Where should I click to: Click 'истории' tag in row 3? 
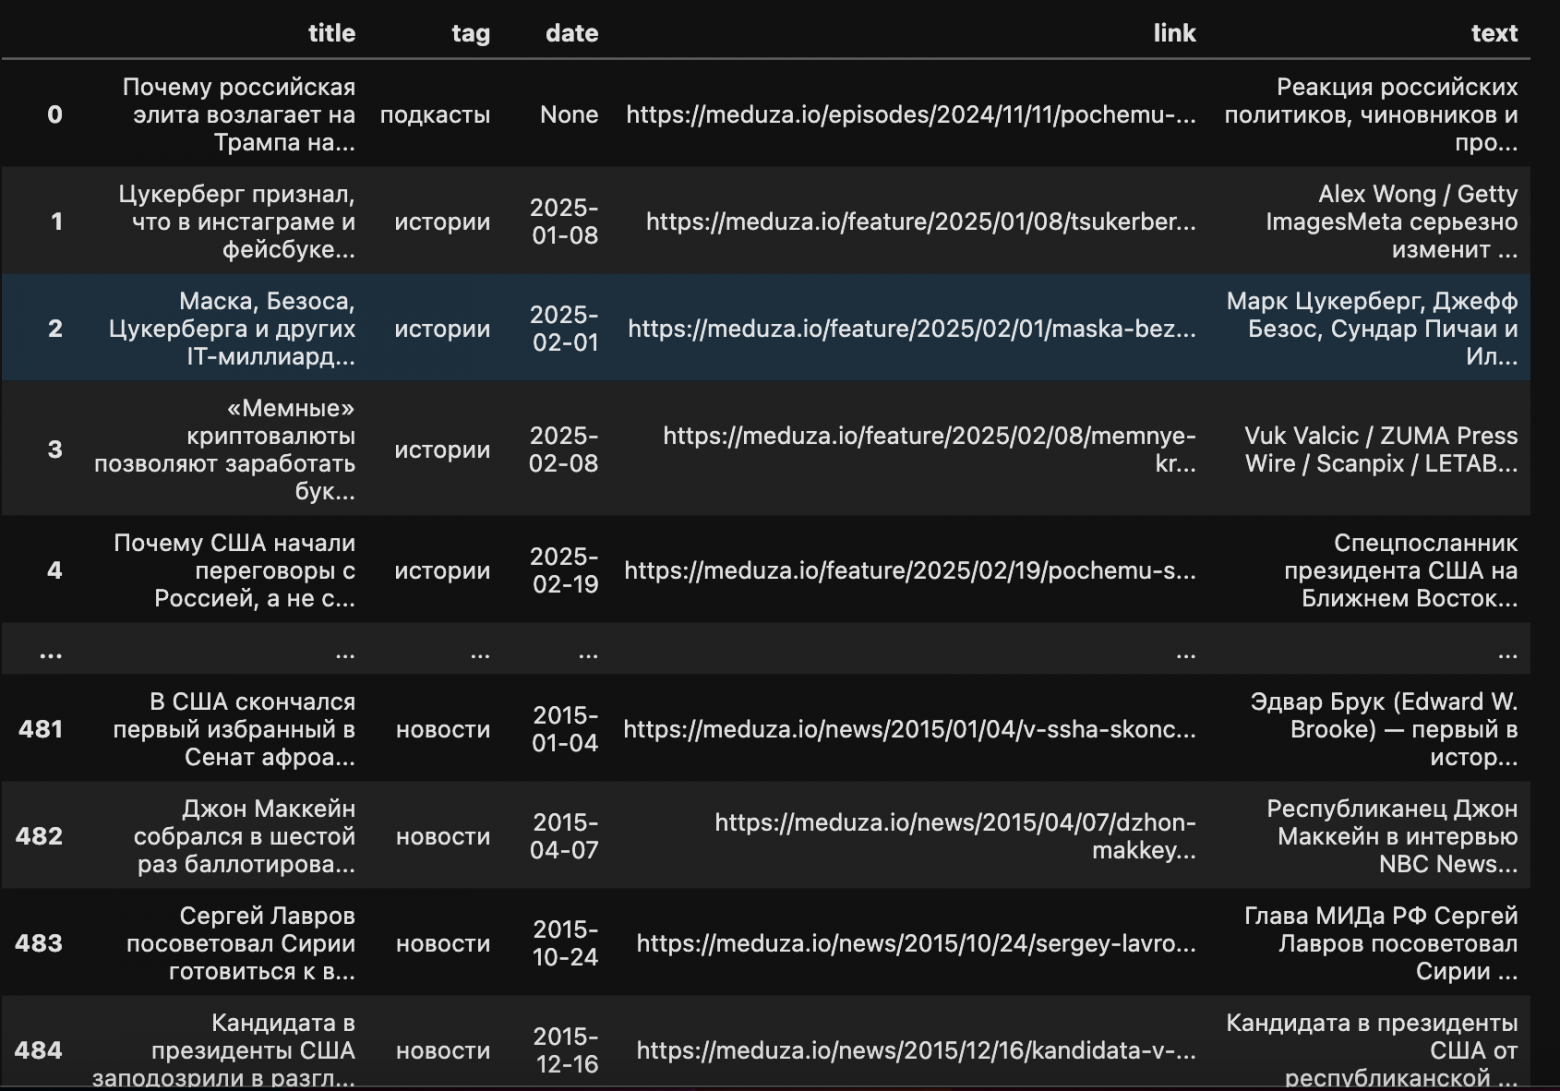(442, 449)
